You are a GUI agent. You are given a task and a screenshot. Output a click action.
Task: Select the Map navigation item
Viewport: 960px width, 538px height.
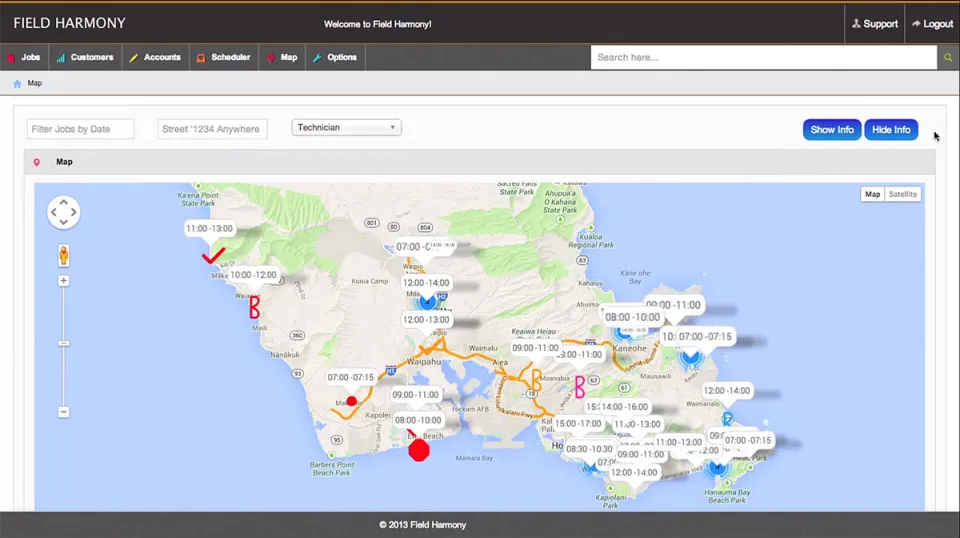coord(282,58)
